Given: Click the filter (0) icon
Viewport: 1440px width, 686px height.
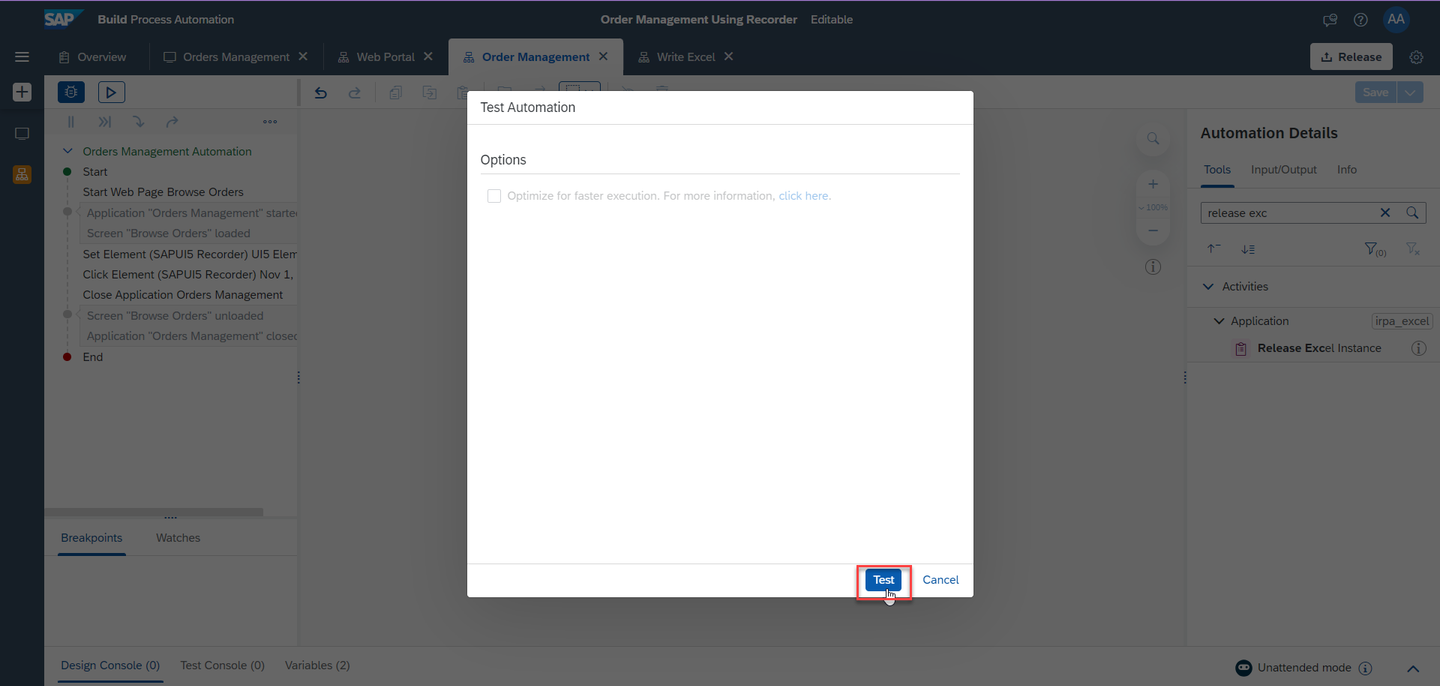Looking at the screenshot, I should point(1375,249).
